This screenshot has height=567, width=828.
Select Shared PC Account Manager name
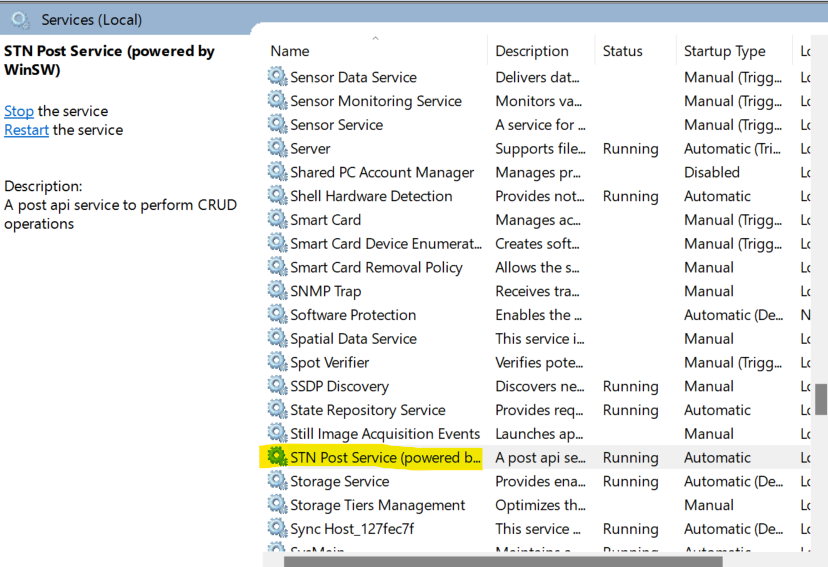(382, 173)
